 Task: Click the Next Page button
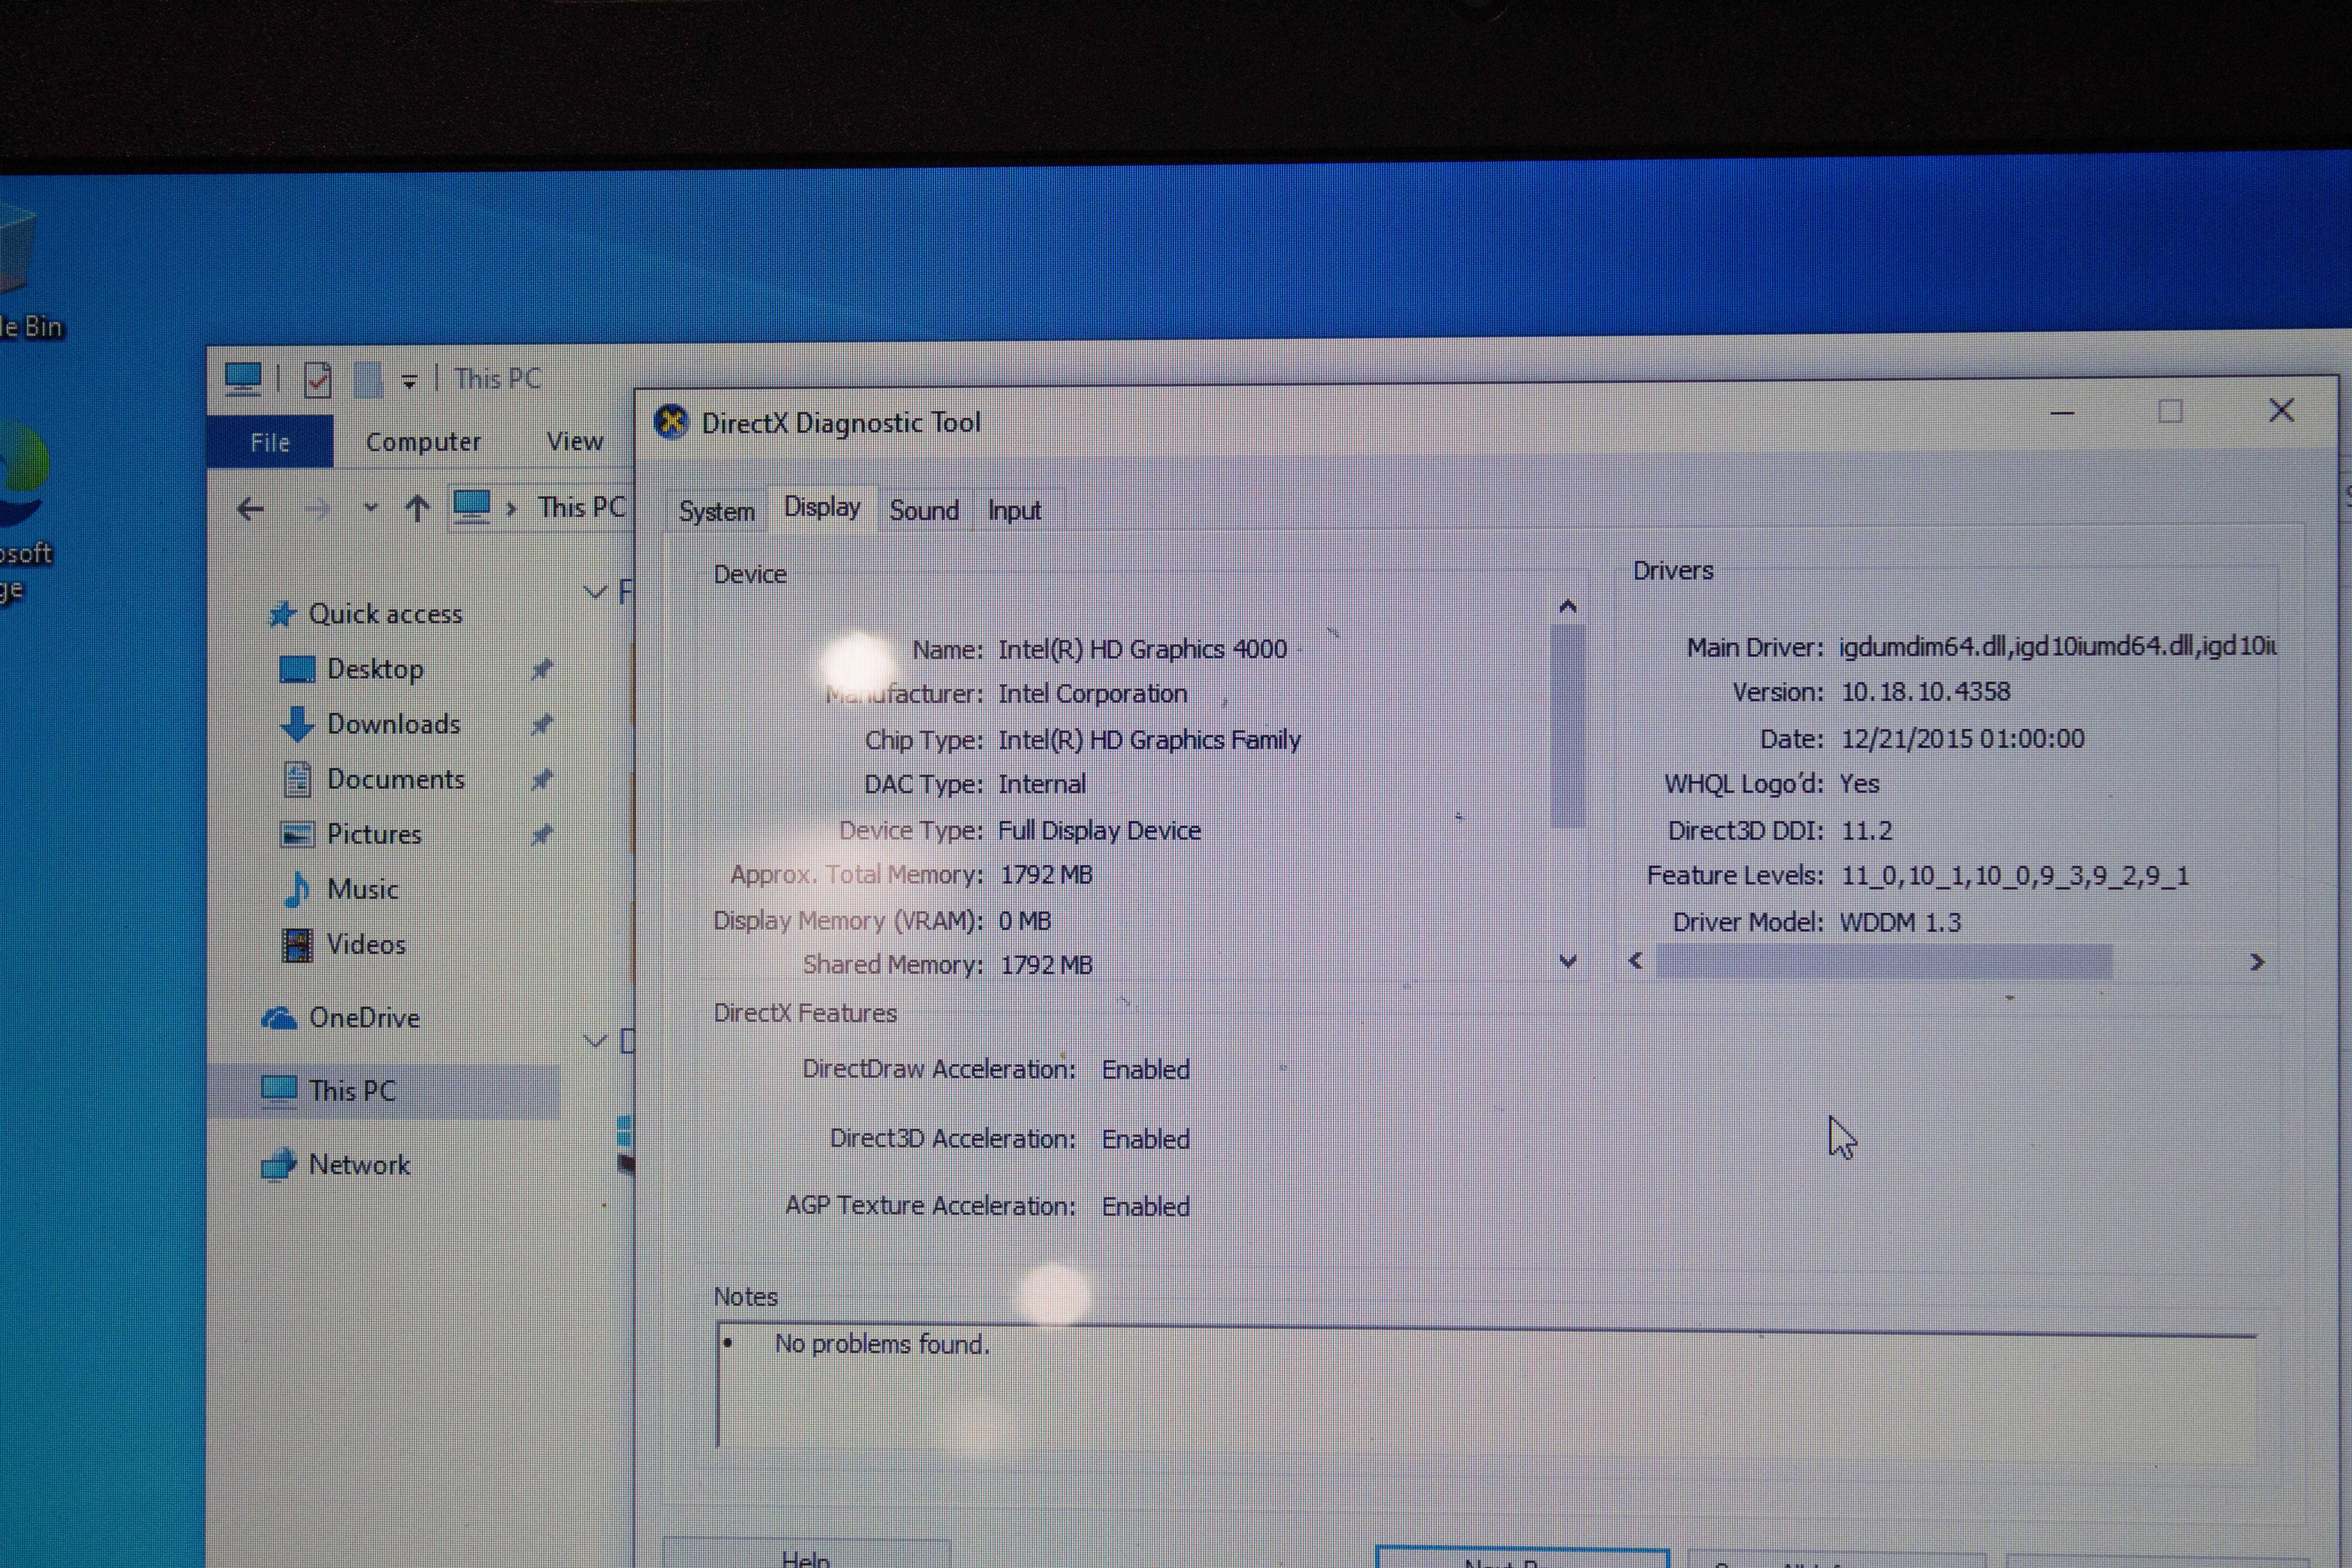(x=1522, y=1558)
